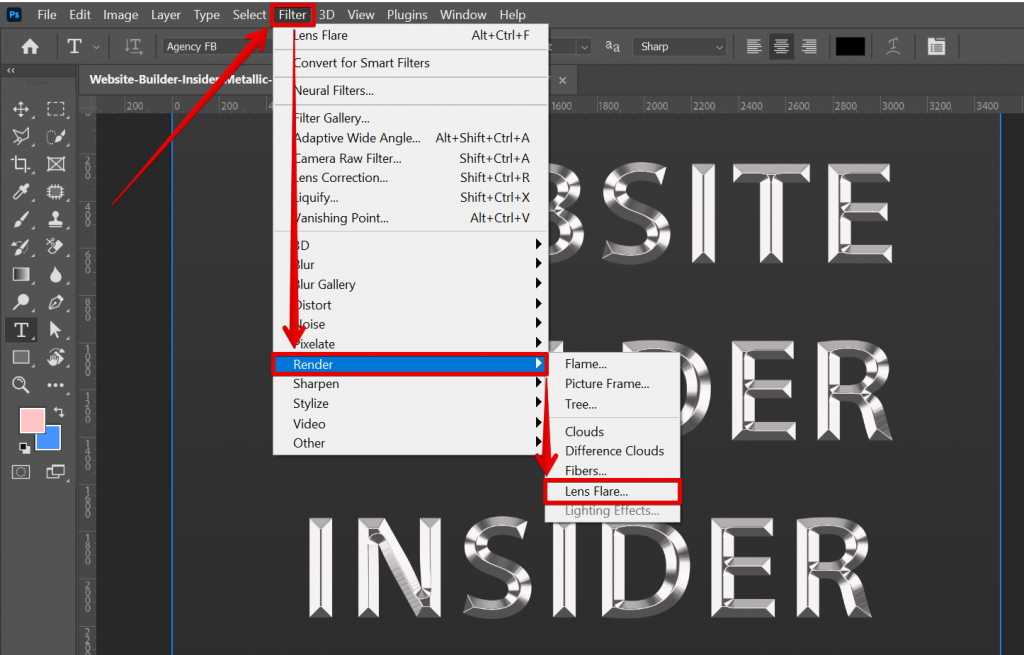Click the swap foreground and background colors arrow
Screen dimensions: 1024x655
[x=59, y=411]
